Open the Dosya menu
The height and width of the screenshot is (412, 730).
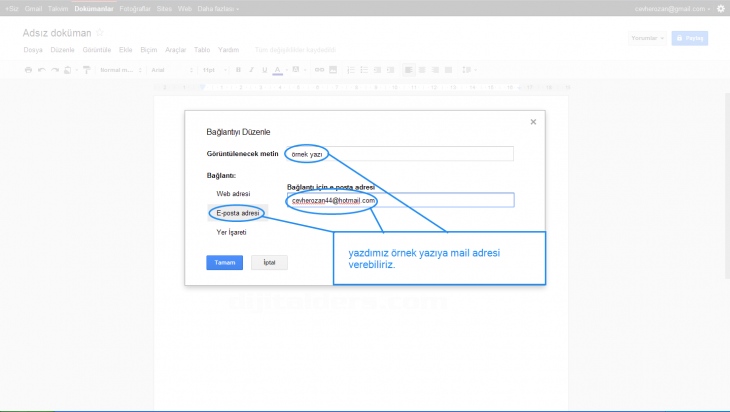(x=33, y=49)
